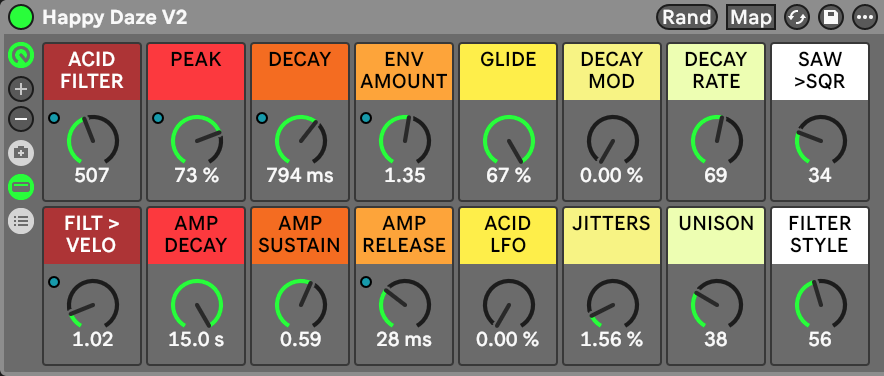Click the 1.35 ENV AMOUNT value
The height and width of the screenshot is (376, 884).
point(404,176)
